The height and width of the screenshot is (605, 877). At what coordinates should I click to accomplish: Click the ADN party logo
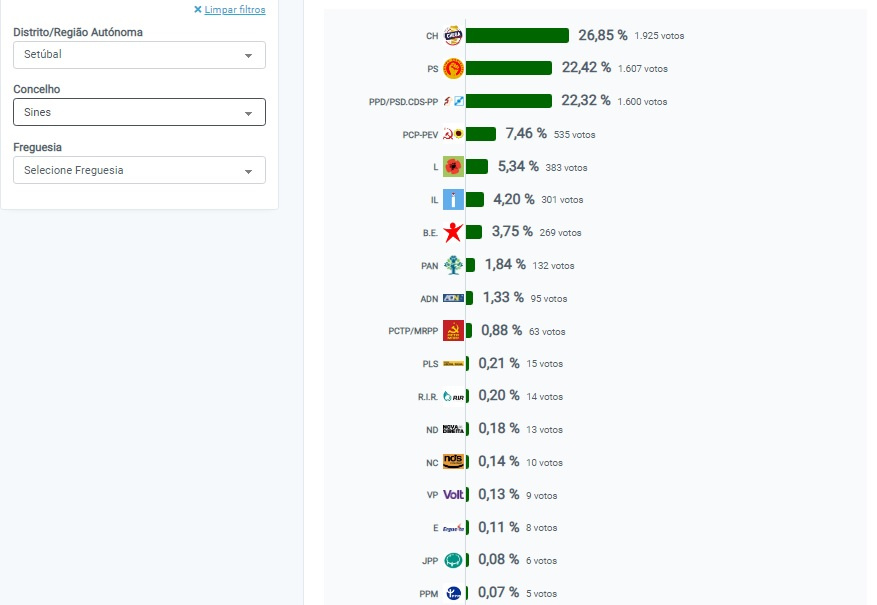click(x=453, y=298)
